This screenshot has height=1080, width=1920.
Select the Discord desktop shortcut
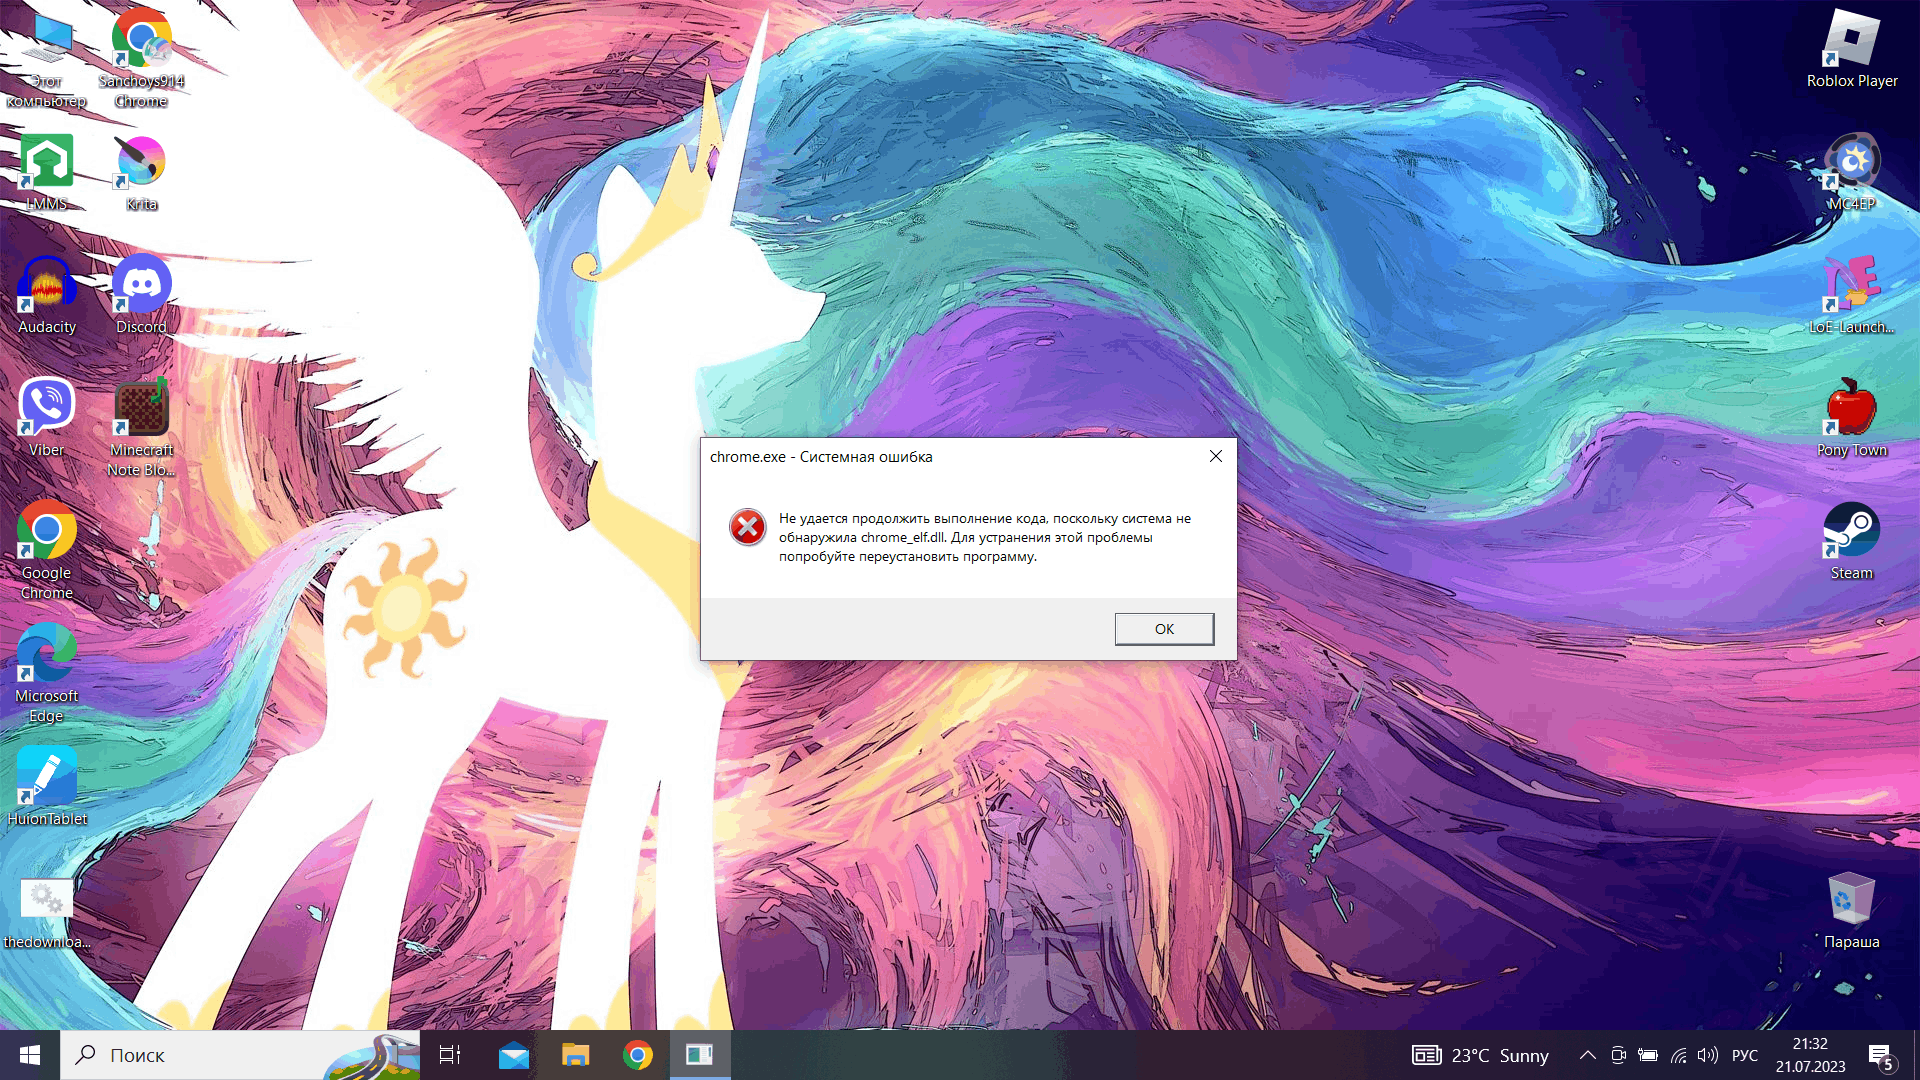point(141,295)
